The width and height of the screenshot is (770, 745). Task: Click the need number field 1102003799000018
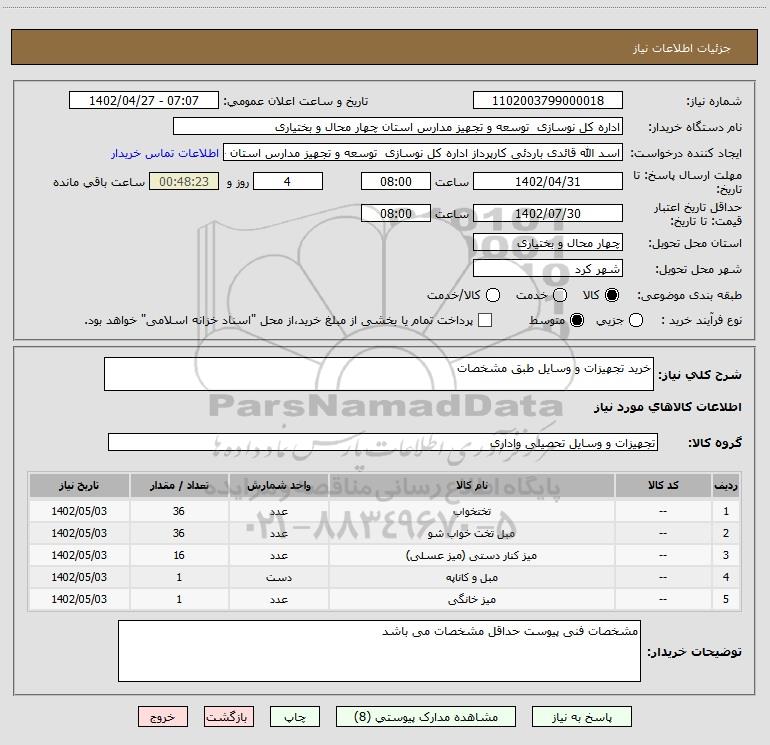(x=548, y=101)
